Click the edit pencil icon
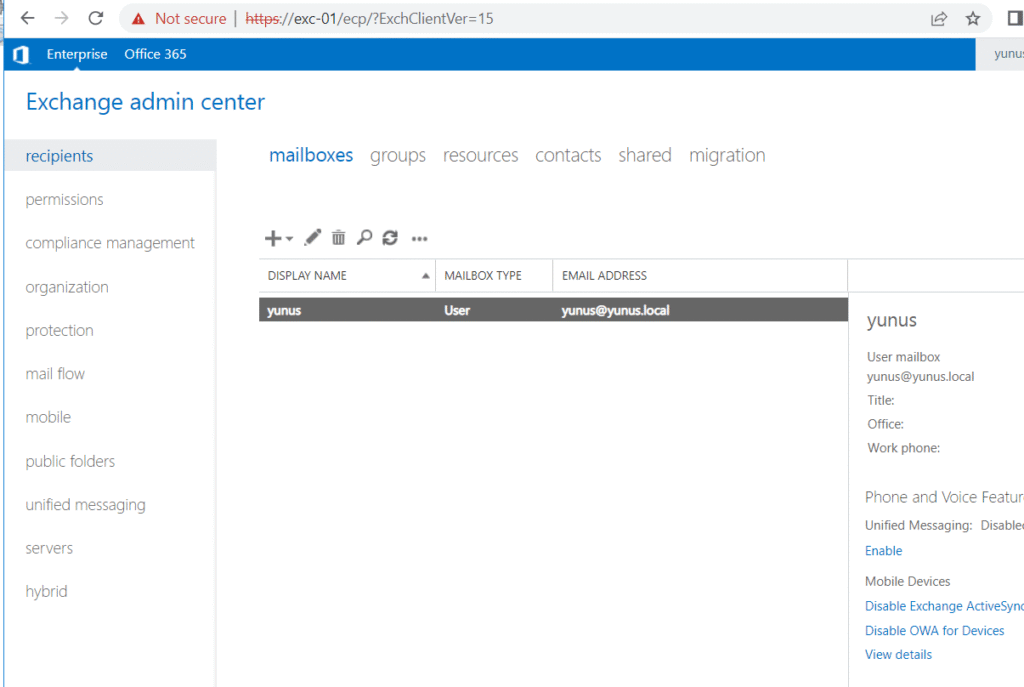Screen dimensions: 1024x687 (313, 238)
